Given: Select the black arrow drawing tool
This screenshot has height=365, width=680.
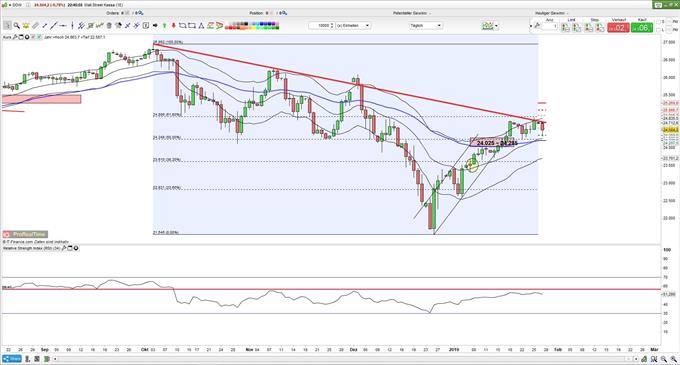Looking at the screenshot, I should point(155,26).
